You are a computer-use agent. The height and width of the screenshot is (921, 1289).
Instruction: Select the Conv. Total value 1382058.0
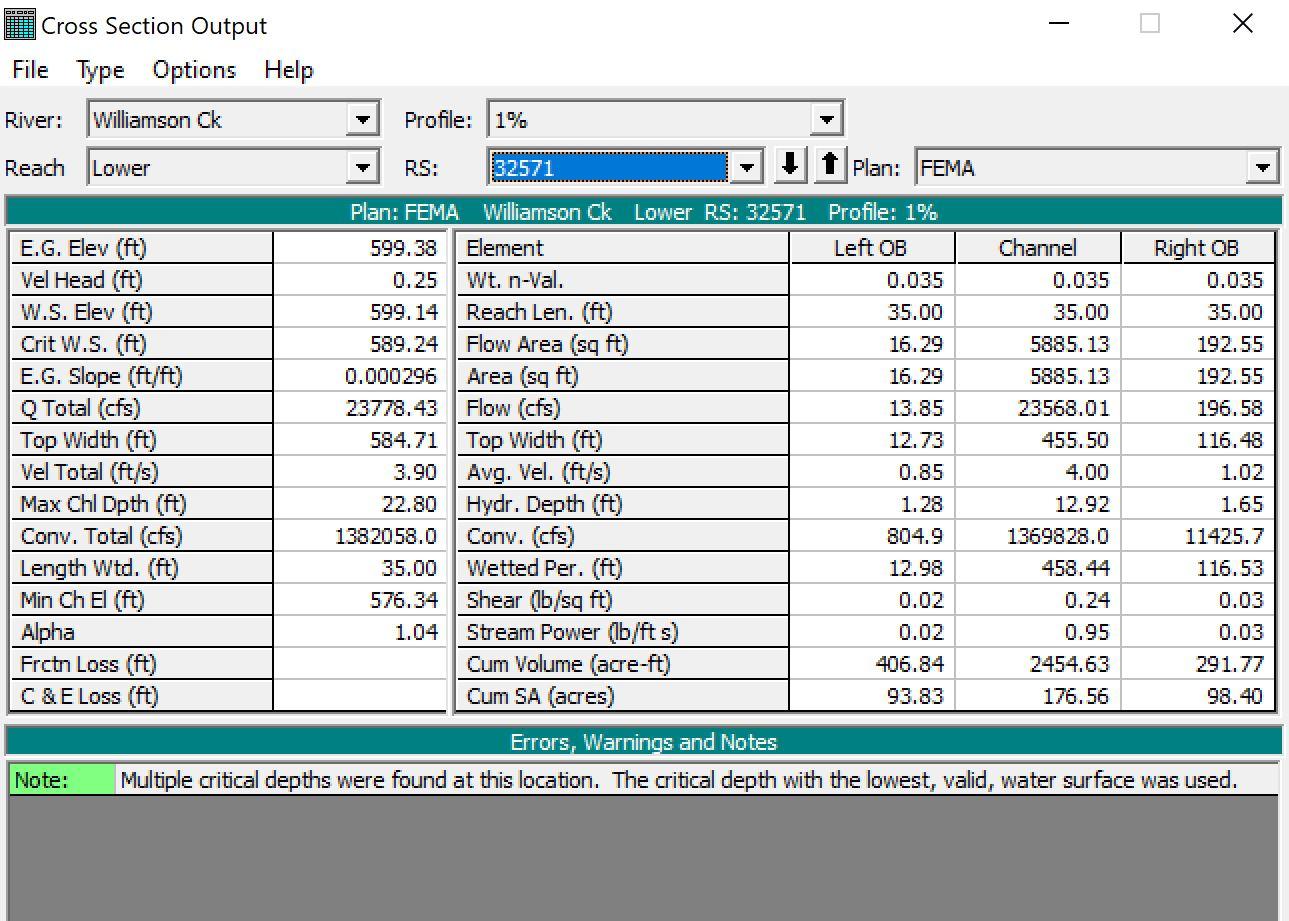359,536
